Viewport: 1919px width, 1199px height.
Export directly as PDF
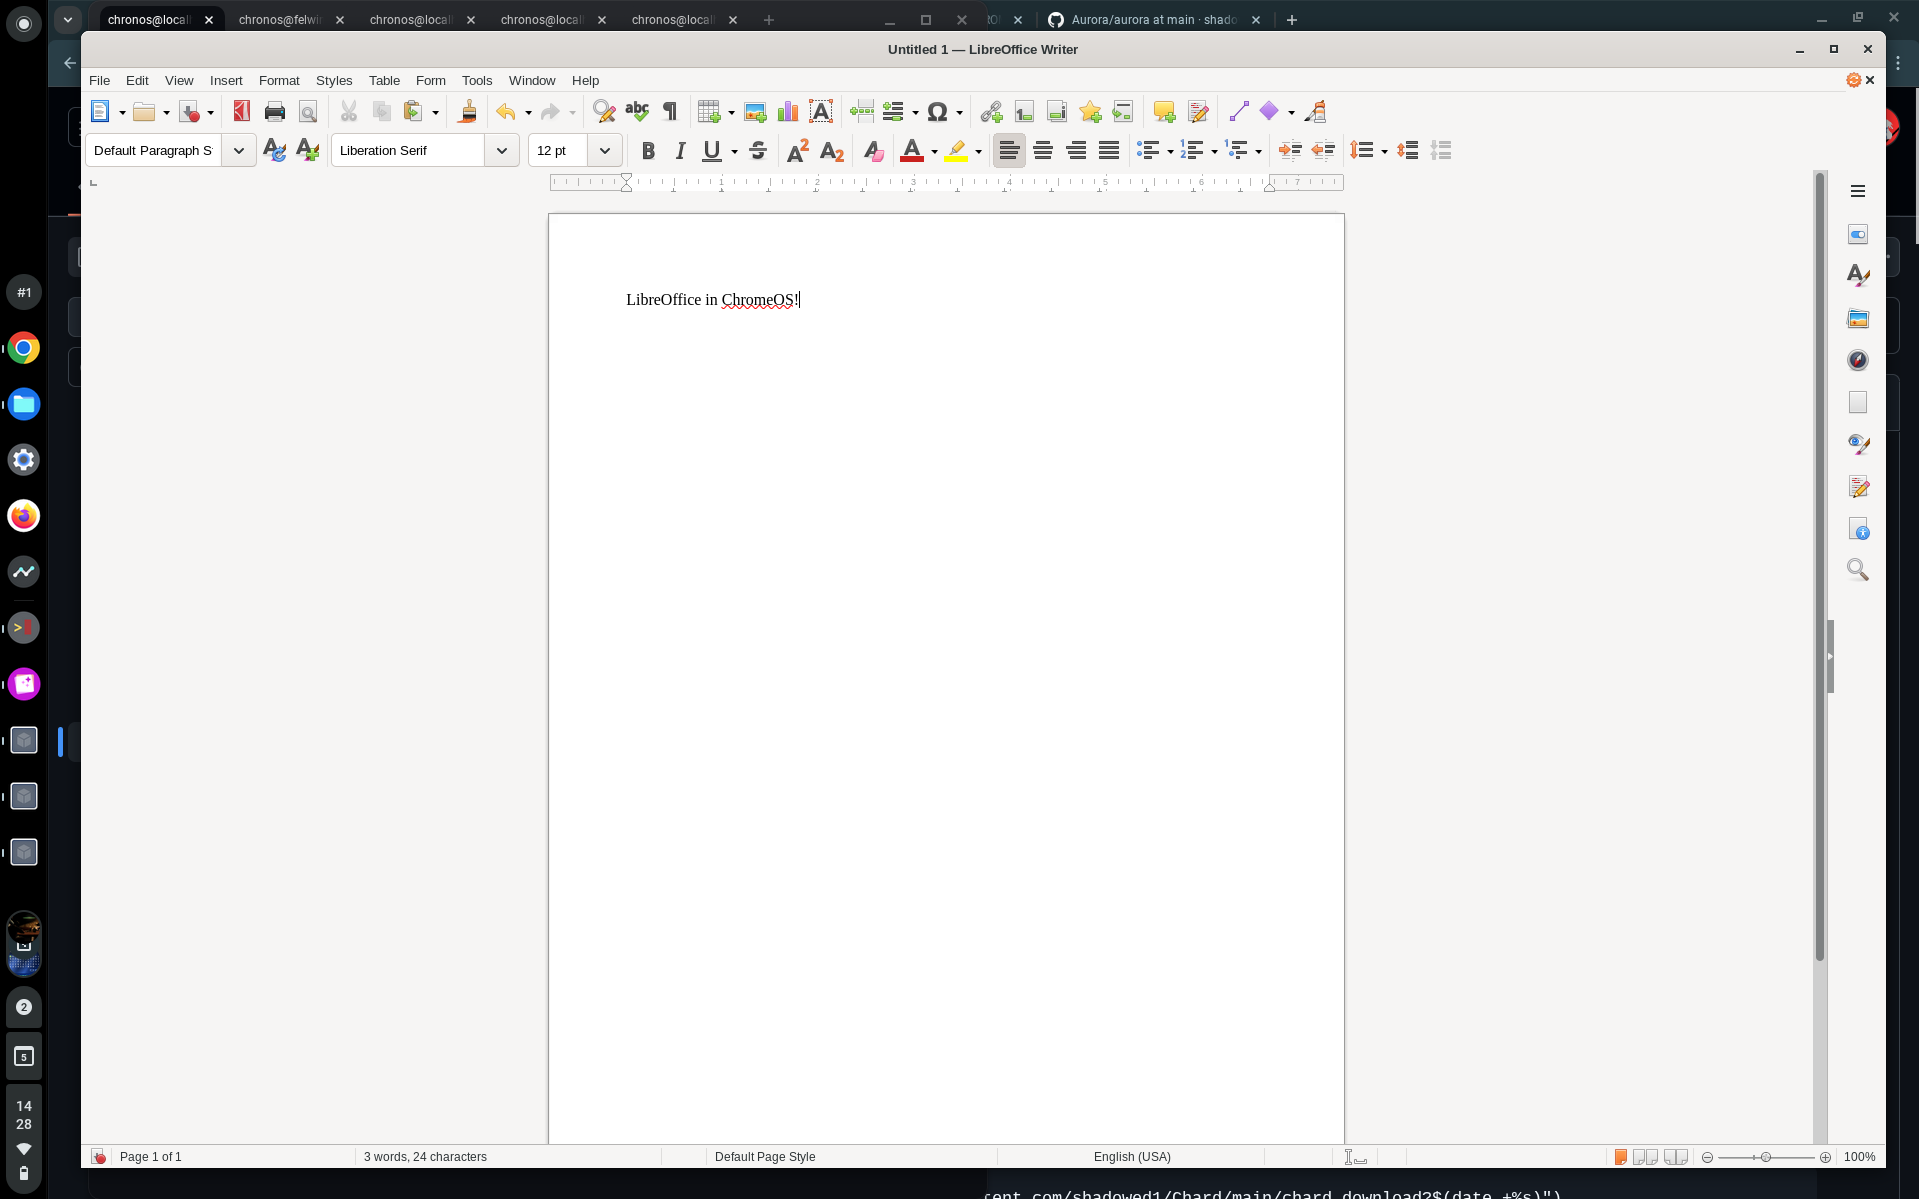tap(241, 112)
